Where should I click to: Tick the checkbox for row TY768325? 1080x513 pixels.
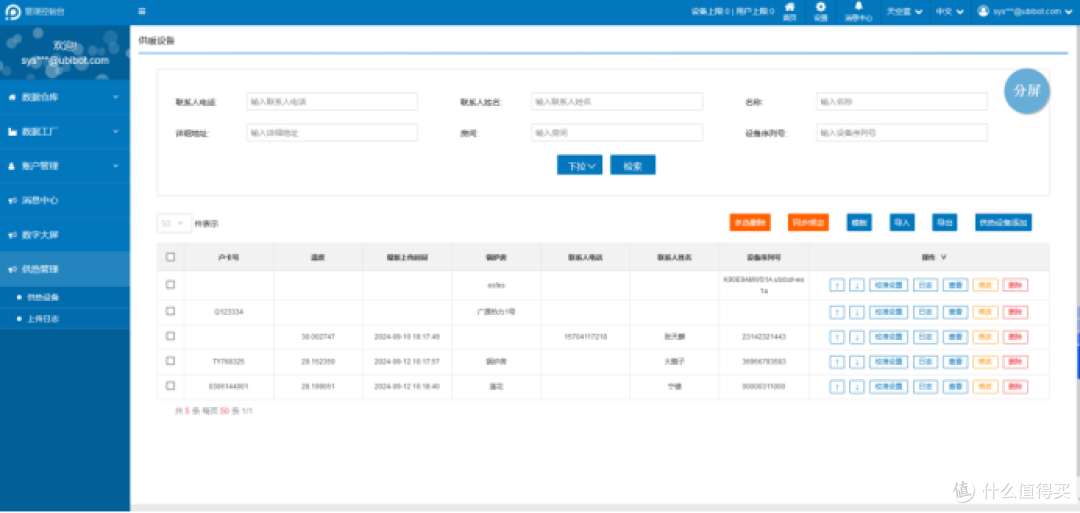click(x=170, y=361)
